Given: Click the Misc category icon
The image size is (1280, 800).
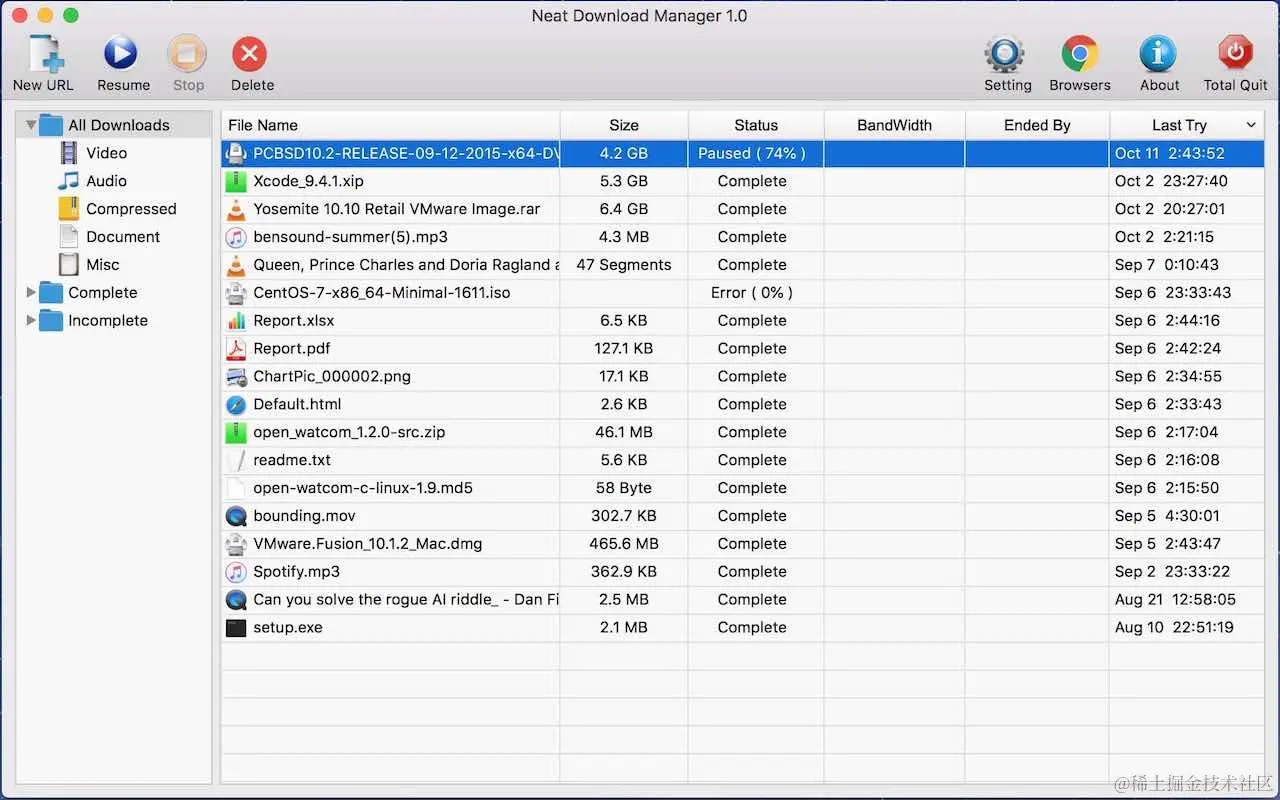Looking at the screenshot, I should [69, 265].
